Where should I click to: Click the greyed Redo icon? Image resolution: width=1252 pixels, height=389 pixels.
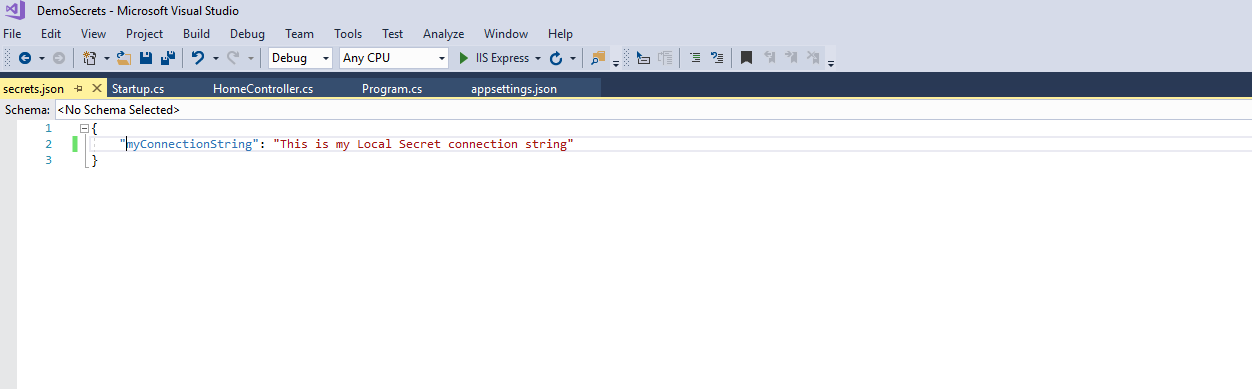coord(233,58)
